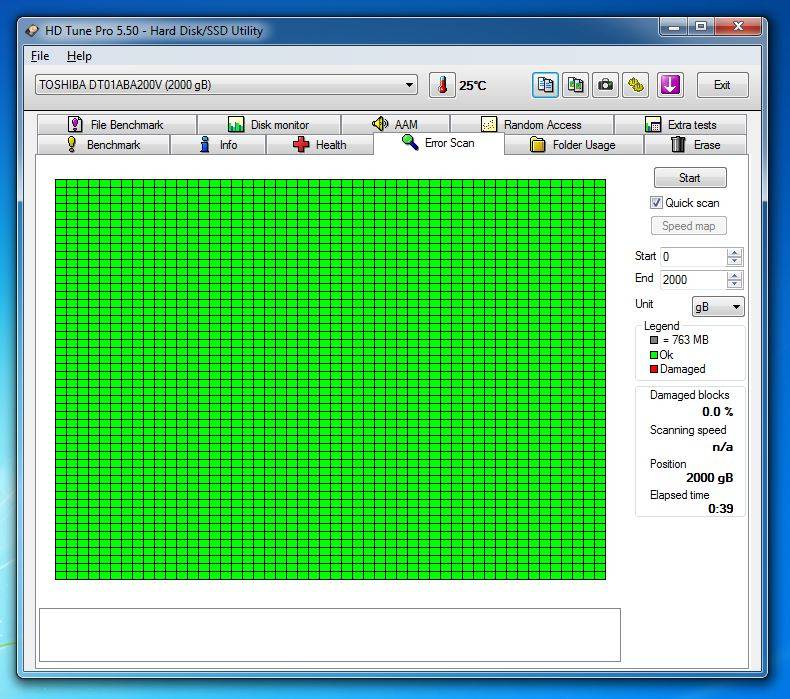Screen dimensions: 790x699
Task: Click the n/a scanning speed value
Action: [x=722, y=447]
